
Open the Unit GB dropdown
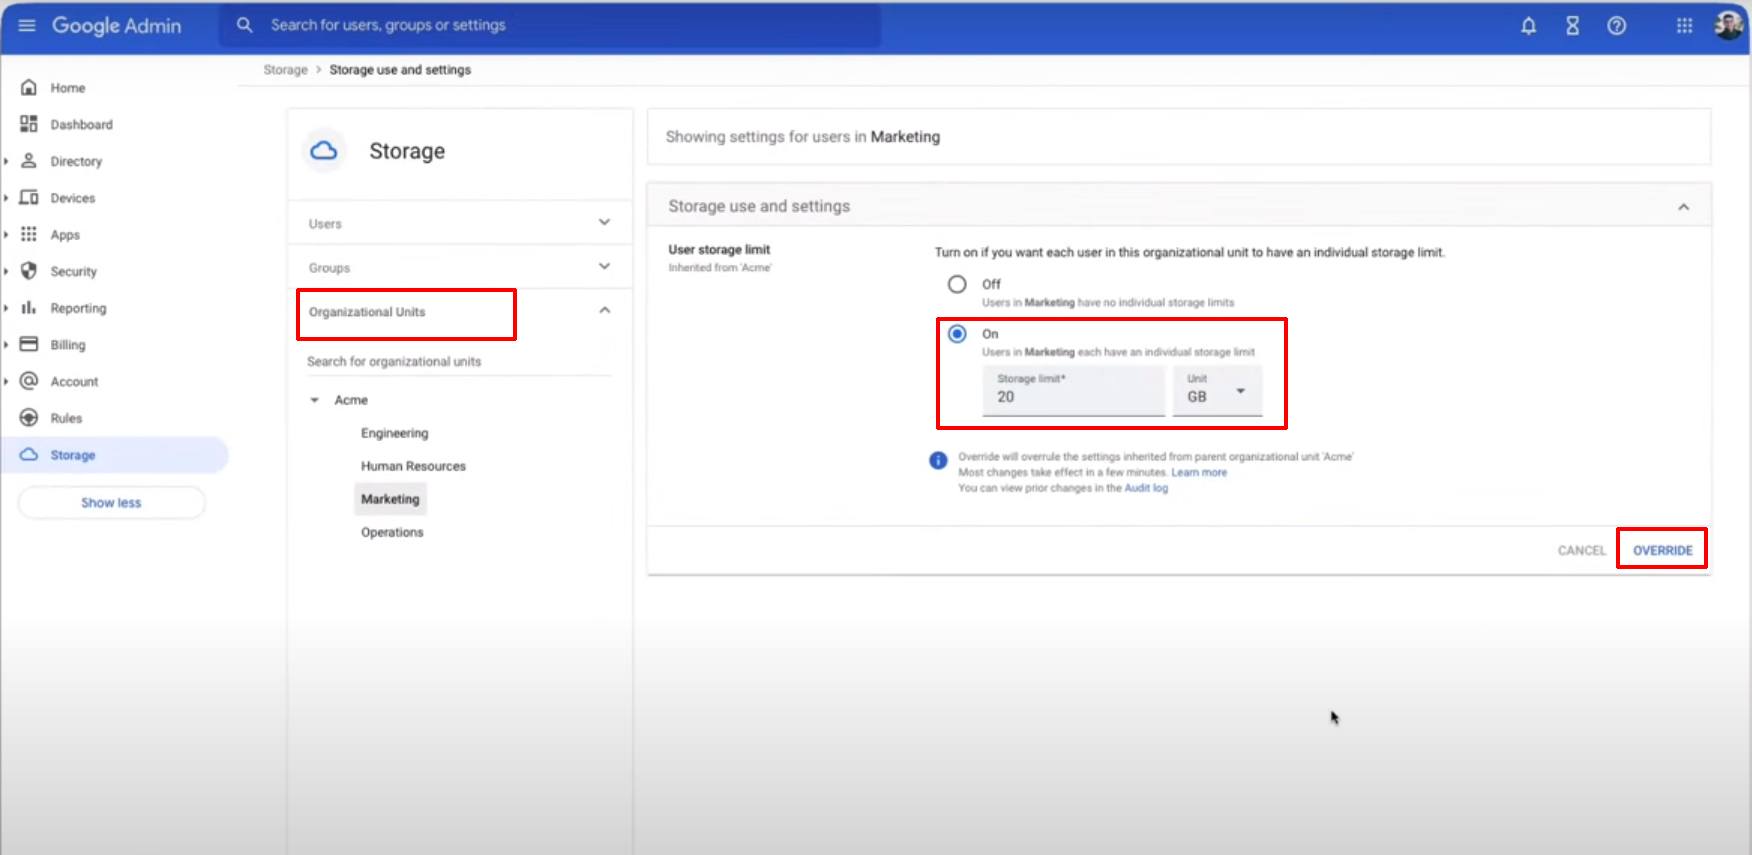tap(1217, 391)
